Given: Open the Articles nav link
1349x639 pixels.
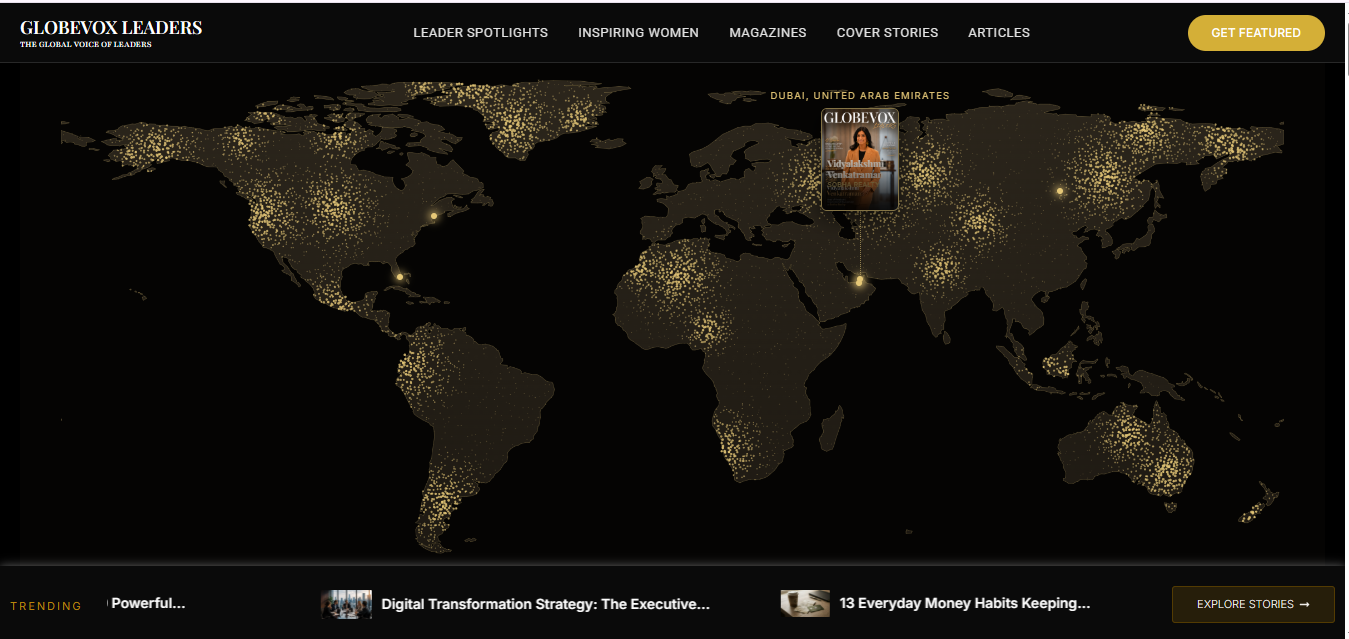Looking at the screenshot, I should pyautogui.click(x=999, y=33).
